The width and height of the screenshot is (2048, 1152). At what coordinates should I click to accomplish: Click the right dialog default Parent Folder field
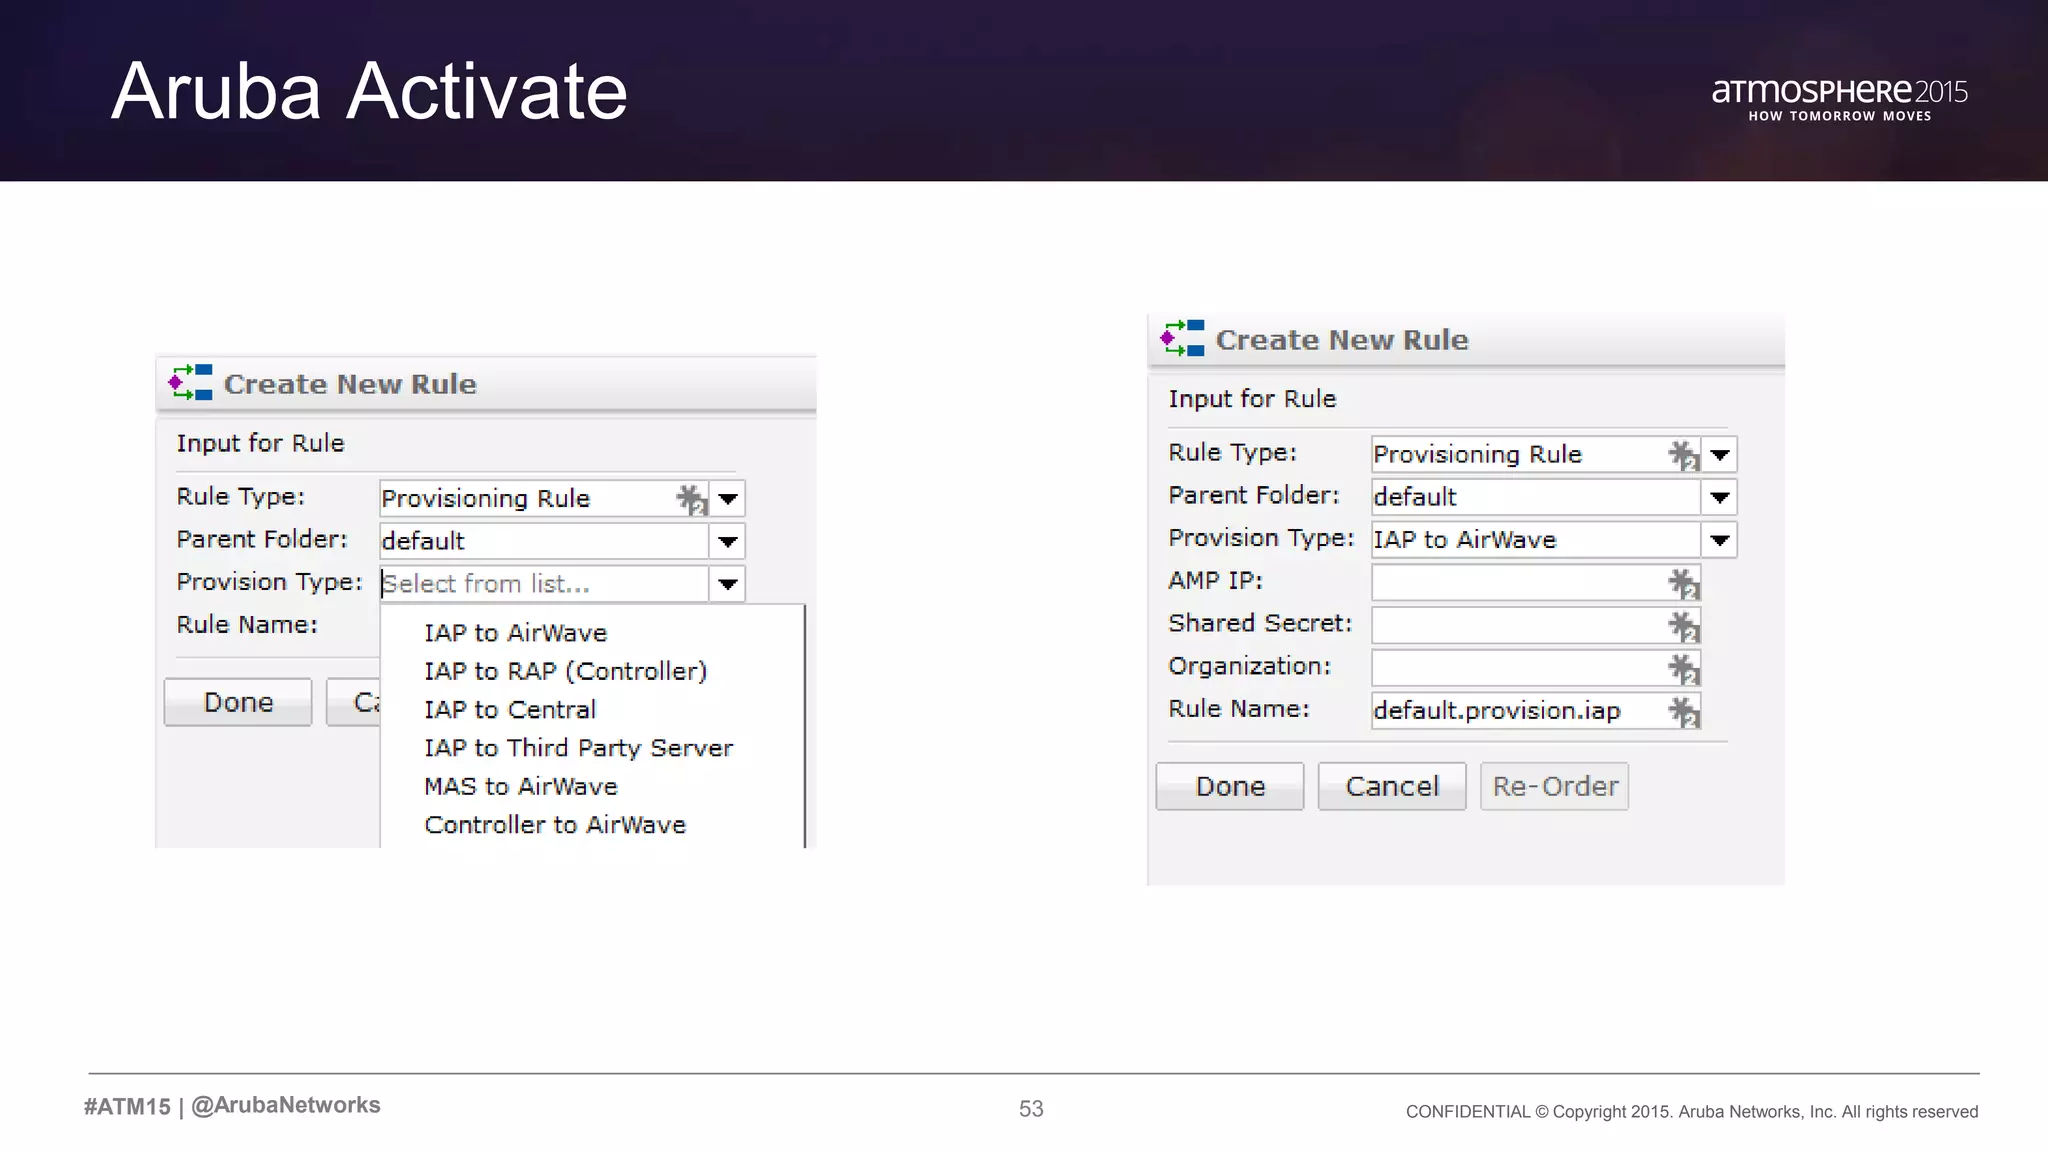1536,497
